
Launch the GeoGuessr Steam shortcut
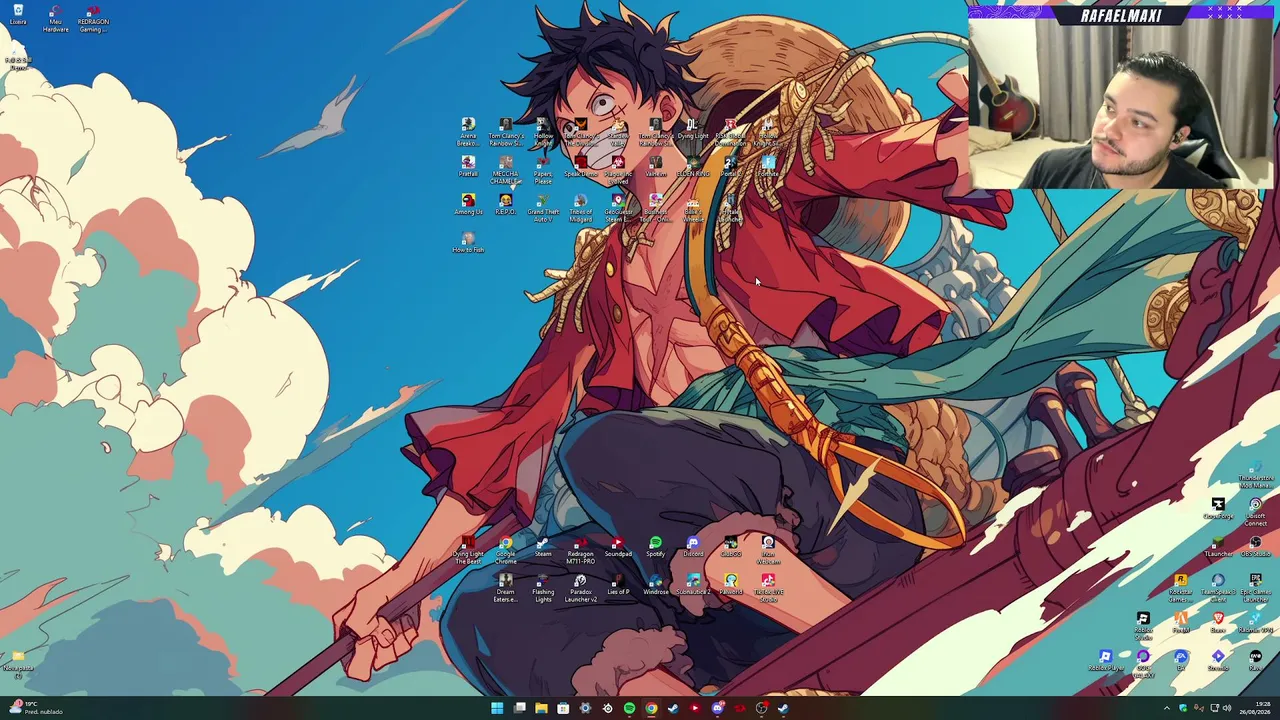coord(618,208)
